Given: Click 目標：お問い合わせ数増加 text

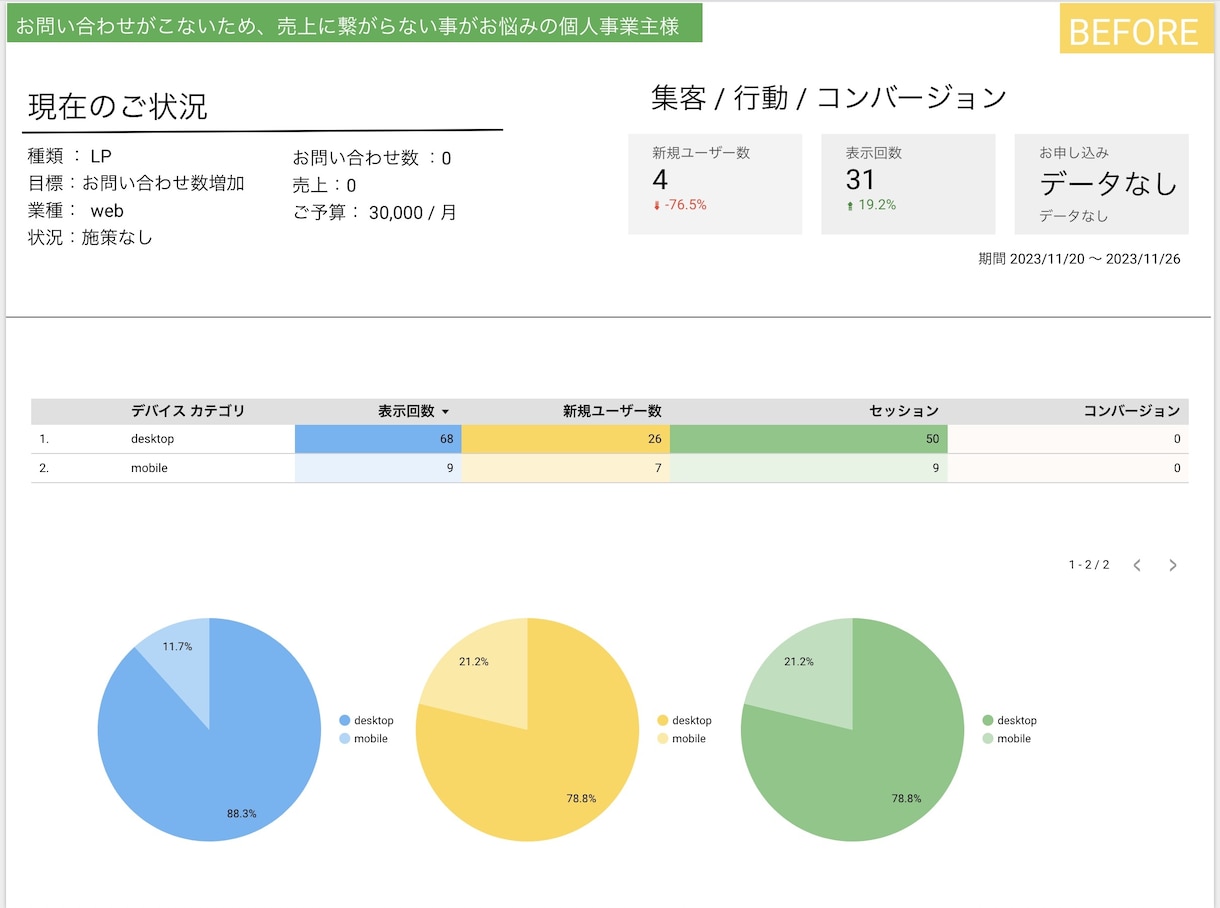Looking at the screenshot, I should [x=136, y=183].
